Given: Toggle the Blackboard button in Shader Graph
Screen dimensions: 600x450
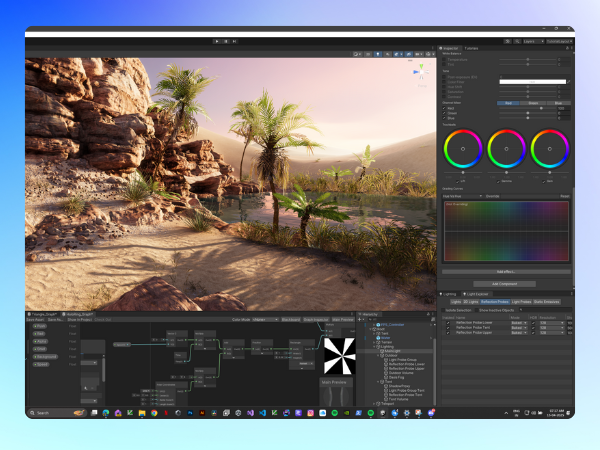Looking at the screenshot, I should 291,320.
